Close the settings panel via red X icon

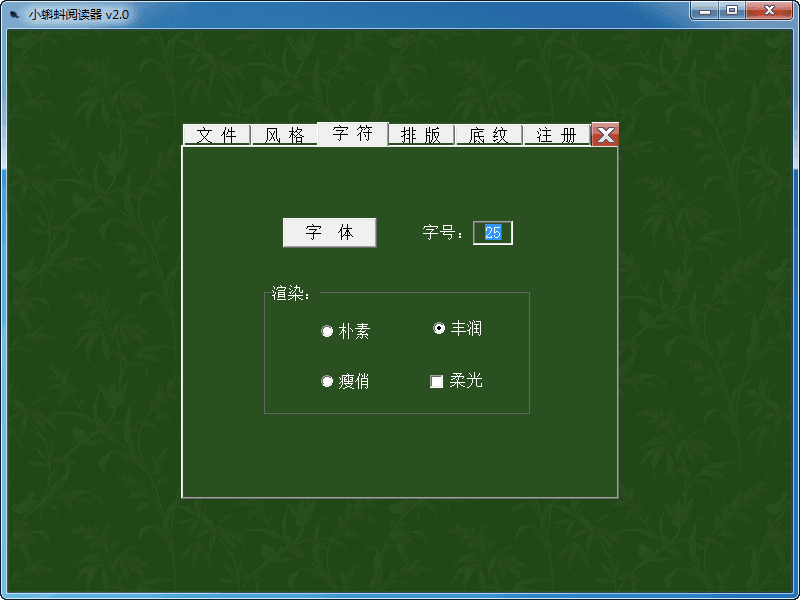(x=605, y=133)
